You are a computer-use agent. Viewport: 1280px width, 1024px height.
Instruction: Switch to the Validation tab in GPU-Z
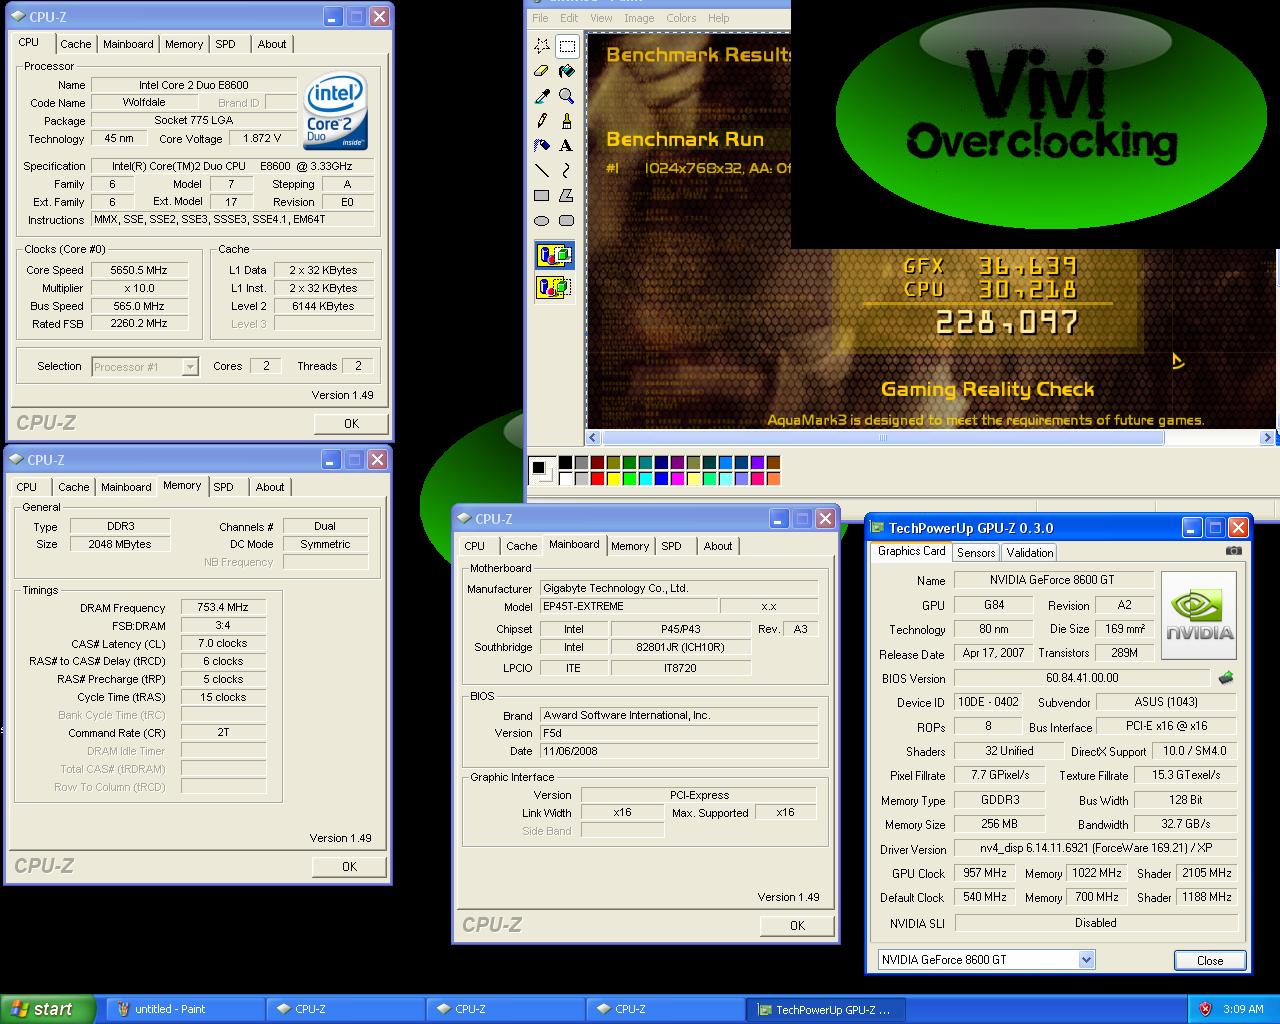pyautogui.click(x=1030, y=552)
